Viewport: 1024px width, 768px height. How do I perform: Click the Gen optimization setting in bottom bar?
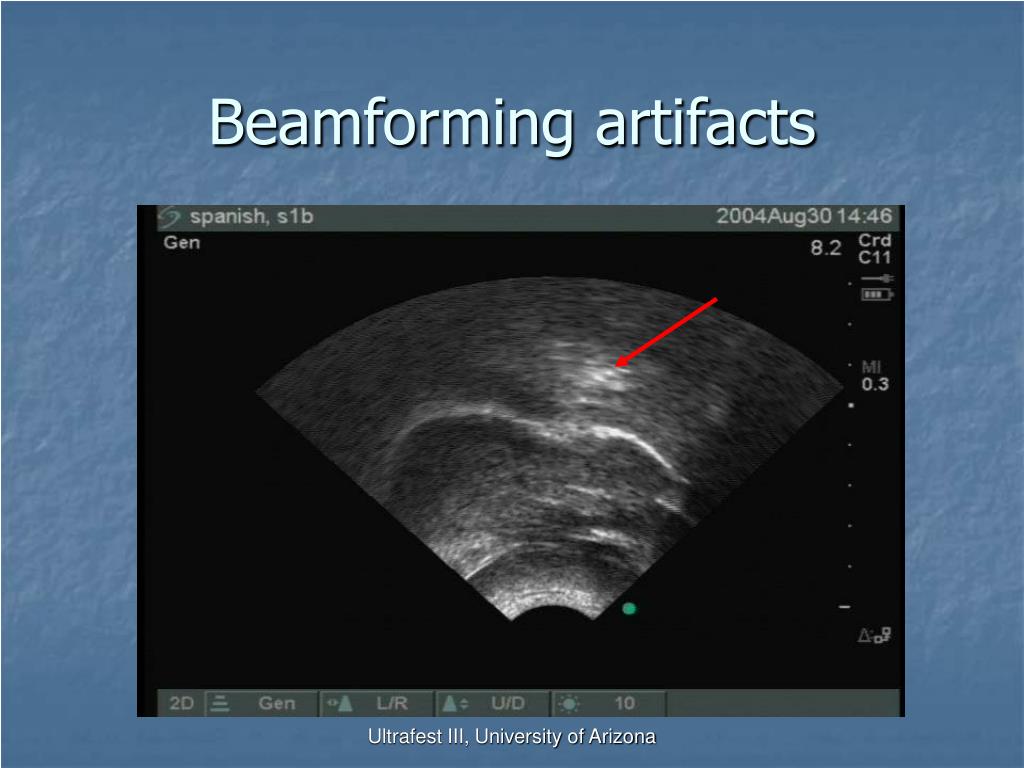(x=276, y=703)
